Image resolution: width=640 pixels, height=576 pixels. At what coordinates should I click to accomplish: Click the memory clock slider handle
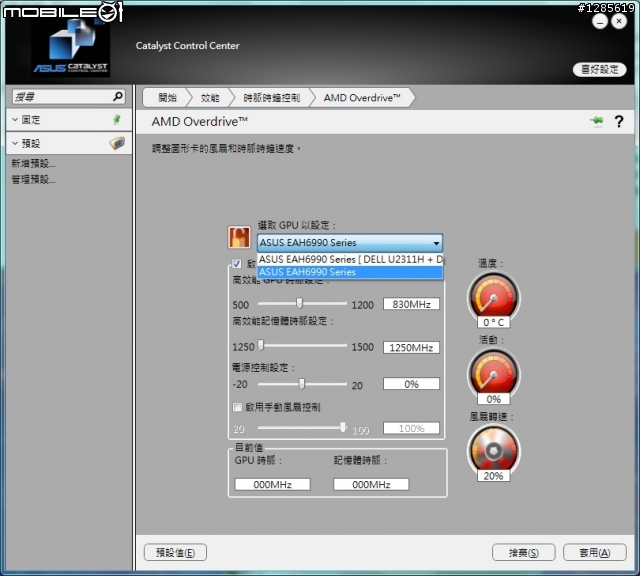click(261, 345)
